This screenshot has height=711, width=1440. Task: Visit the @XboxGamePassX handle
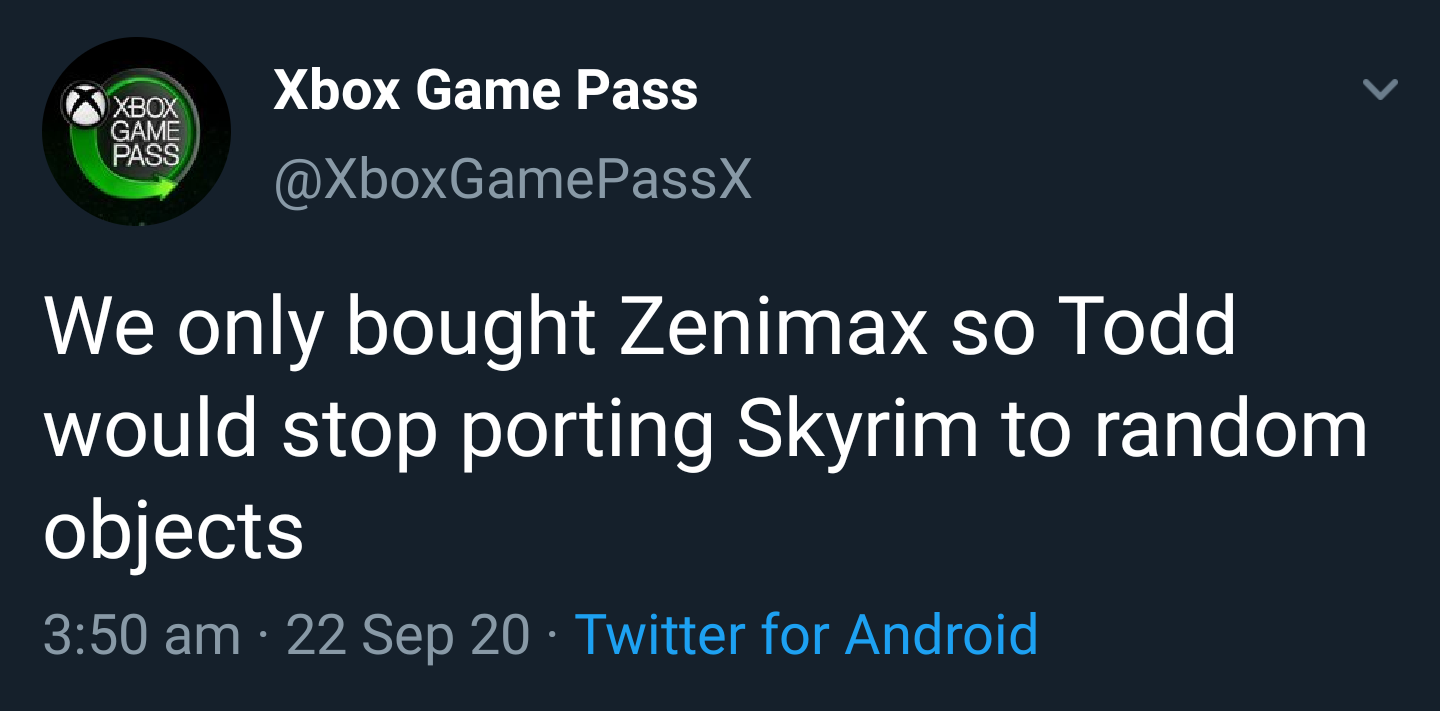[x=511, y=180]
